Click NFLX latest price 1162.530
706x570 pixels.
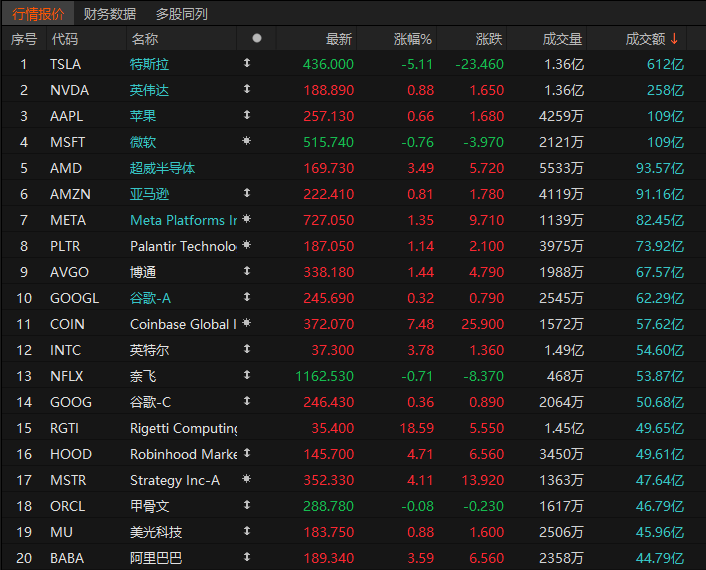coord(325,376)
